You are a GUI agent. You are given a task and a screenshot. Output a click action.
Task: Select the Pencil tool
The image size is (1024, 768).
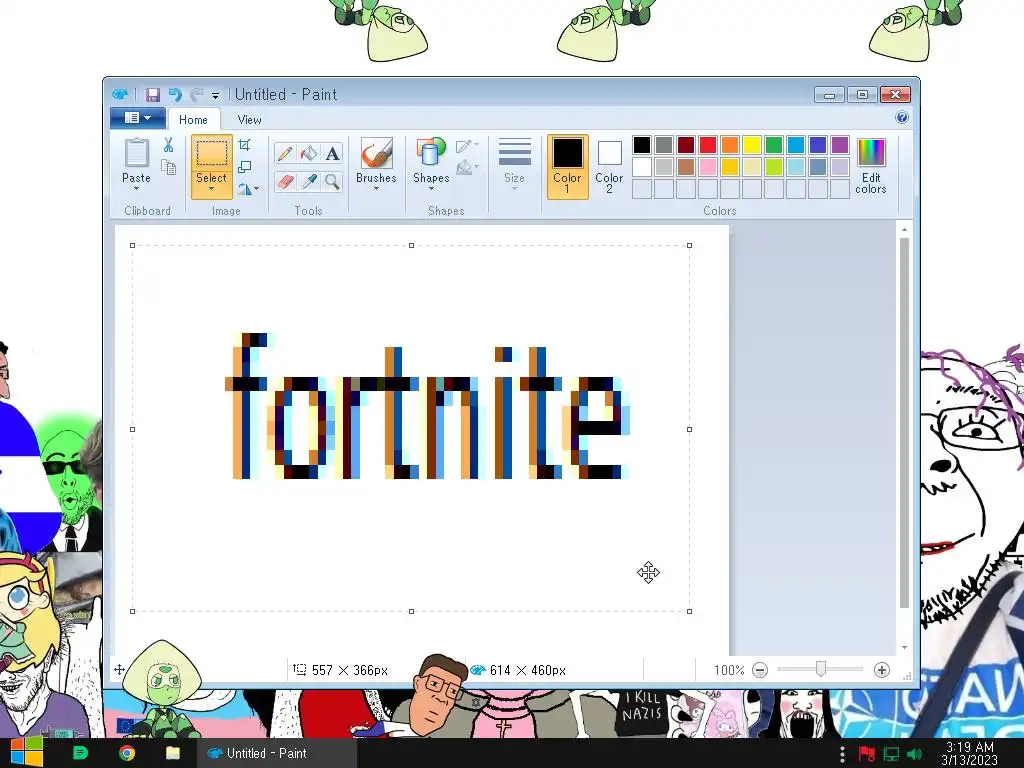(x=285, y=154)
